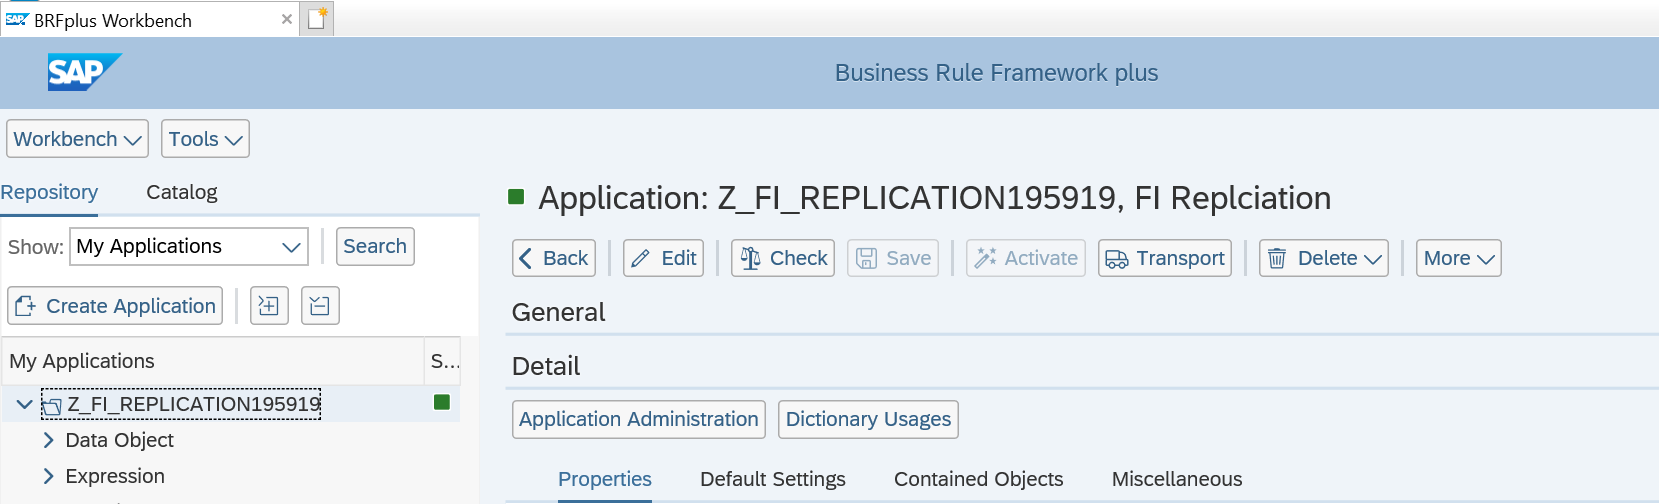
Task: Open the Workbench menu
Action: point(78,139)
